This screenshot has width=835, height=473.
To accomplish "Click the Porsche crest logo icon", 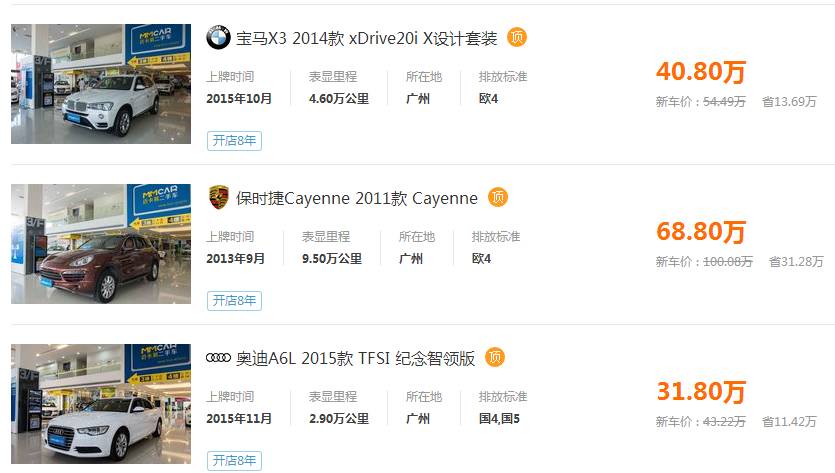I will point(218,197).
